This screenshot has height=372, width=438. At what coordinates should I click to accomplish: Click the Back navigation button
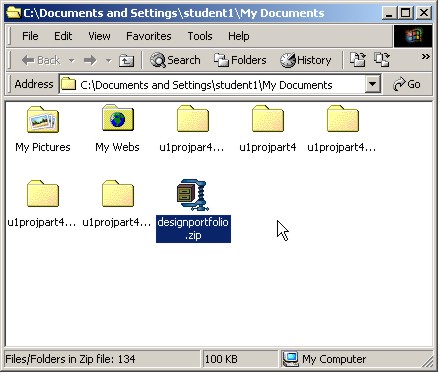[41, 60]
